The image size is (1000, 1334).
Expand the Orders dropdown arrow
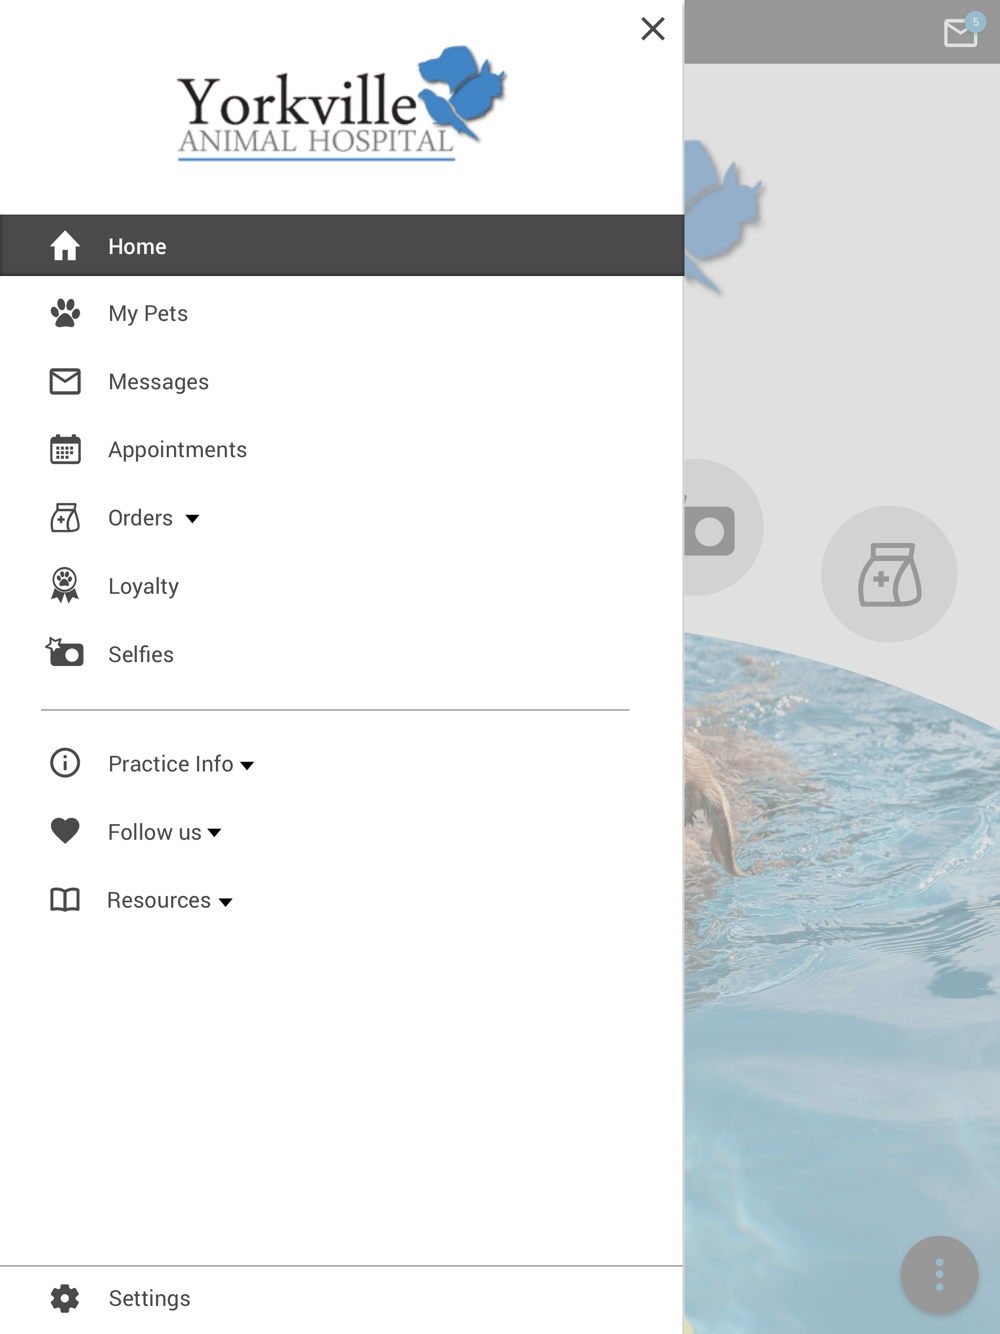pyautogui.click(x=192, y=519)
